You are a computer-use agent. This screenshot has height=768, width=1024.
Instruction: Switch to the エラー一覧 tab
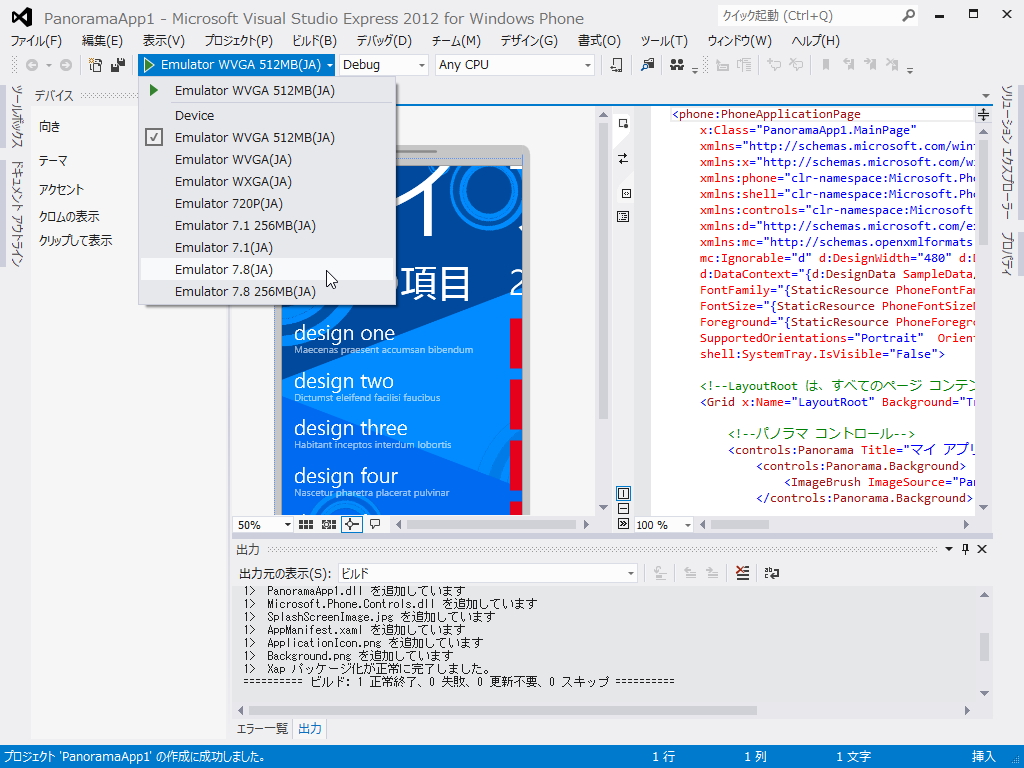262,729
